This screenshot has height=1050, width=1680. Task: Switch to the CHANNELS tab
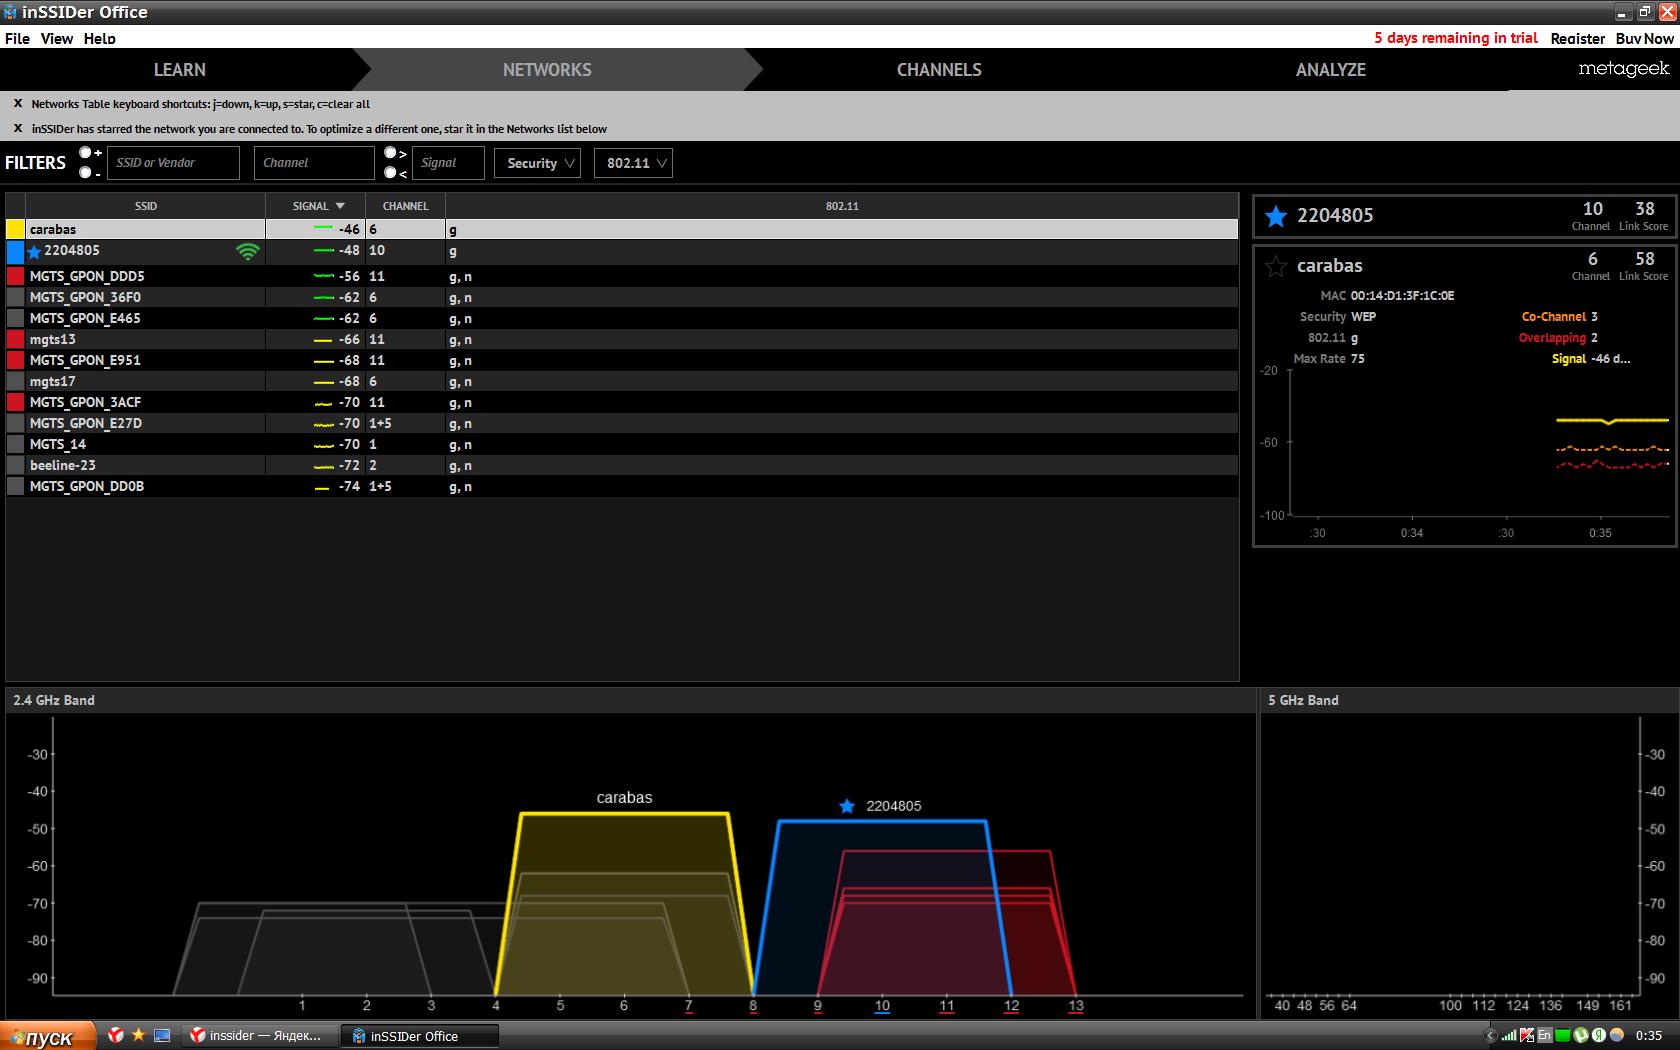pos(939,70)
